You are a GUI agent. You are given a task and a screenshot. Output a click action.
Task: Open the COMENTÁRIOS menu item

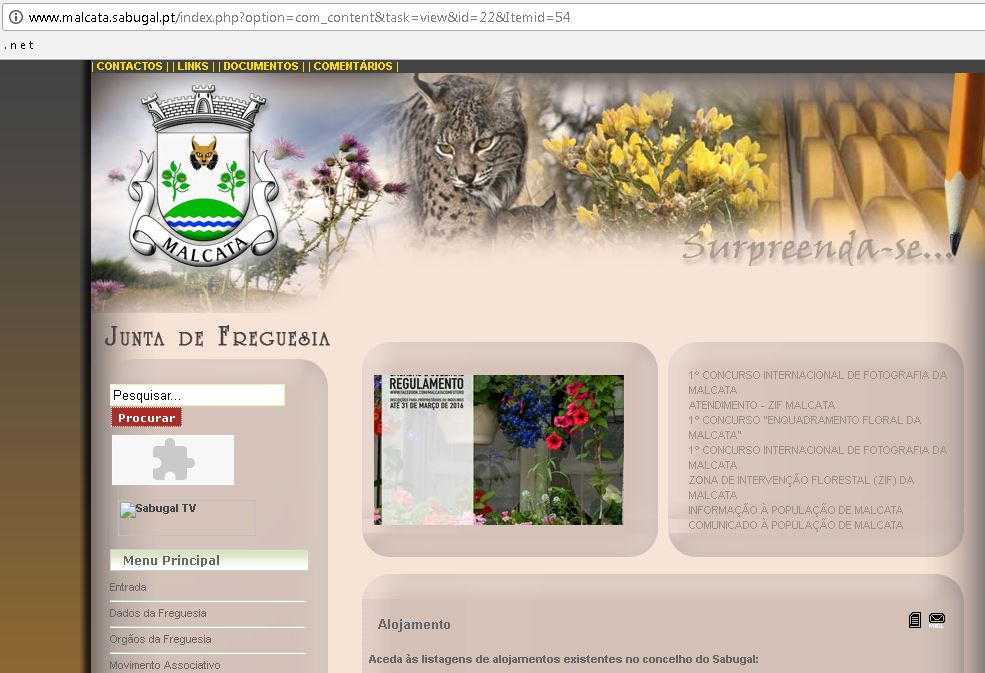pos(353,66)
